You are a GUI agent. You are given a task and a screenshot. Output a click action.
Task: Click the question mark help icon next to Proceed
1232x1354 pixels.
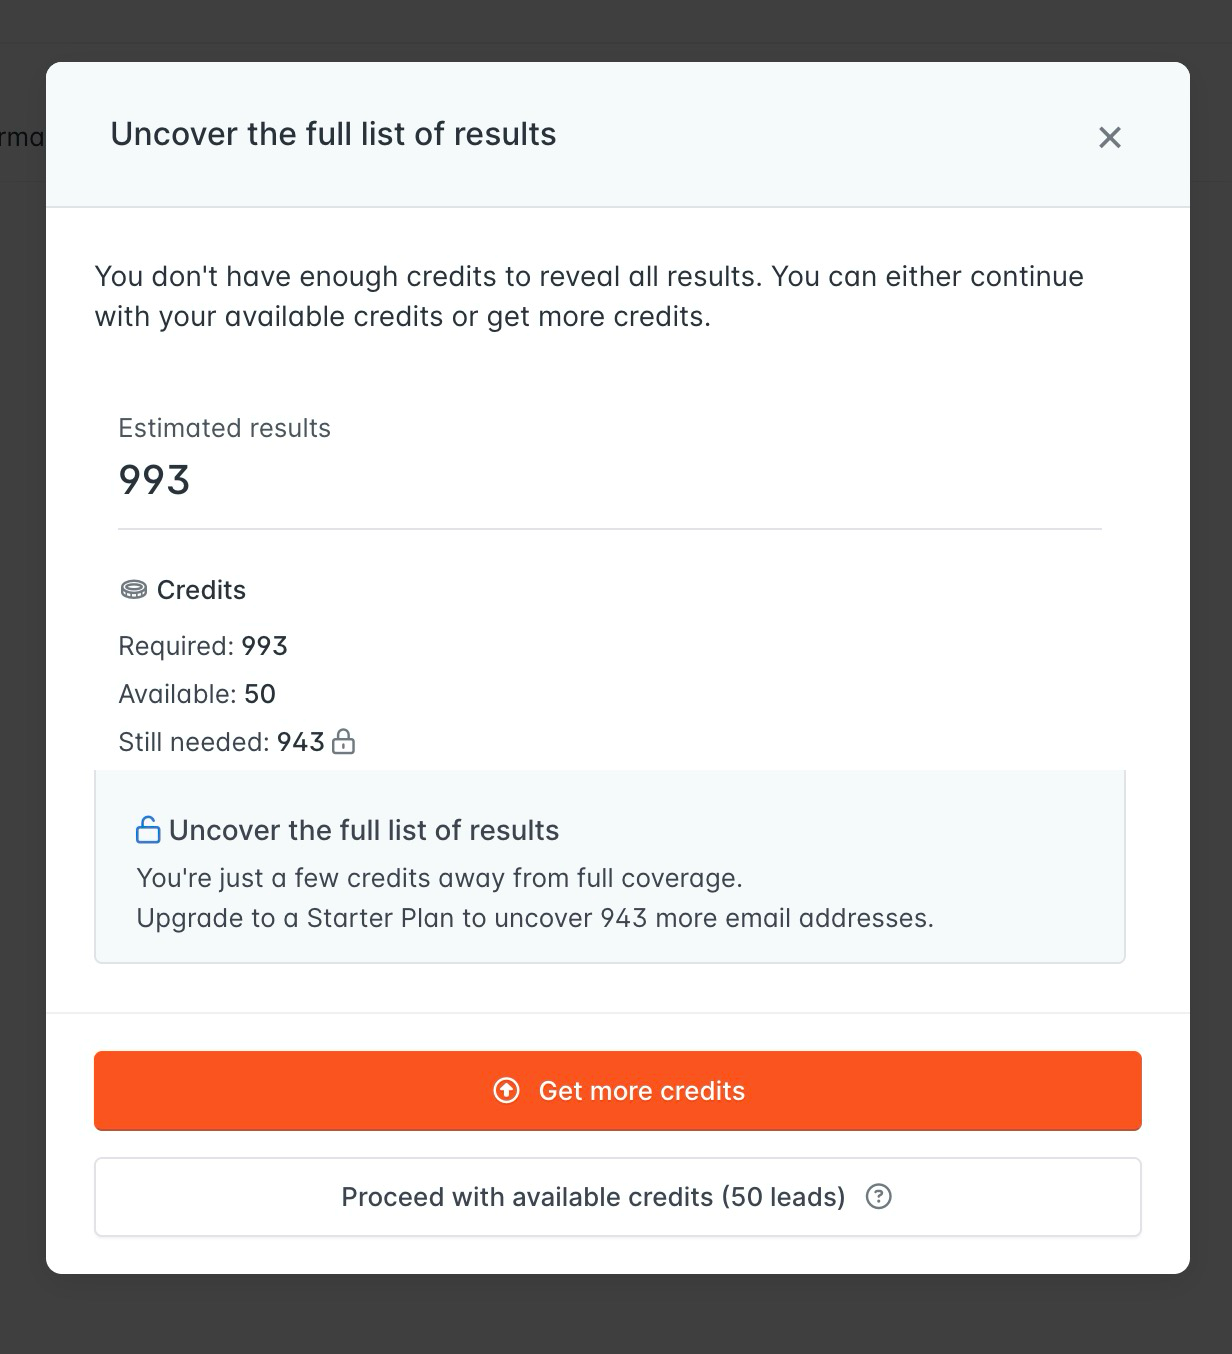(x=878, y=1196)
